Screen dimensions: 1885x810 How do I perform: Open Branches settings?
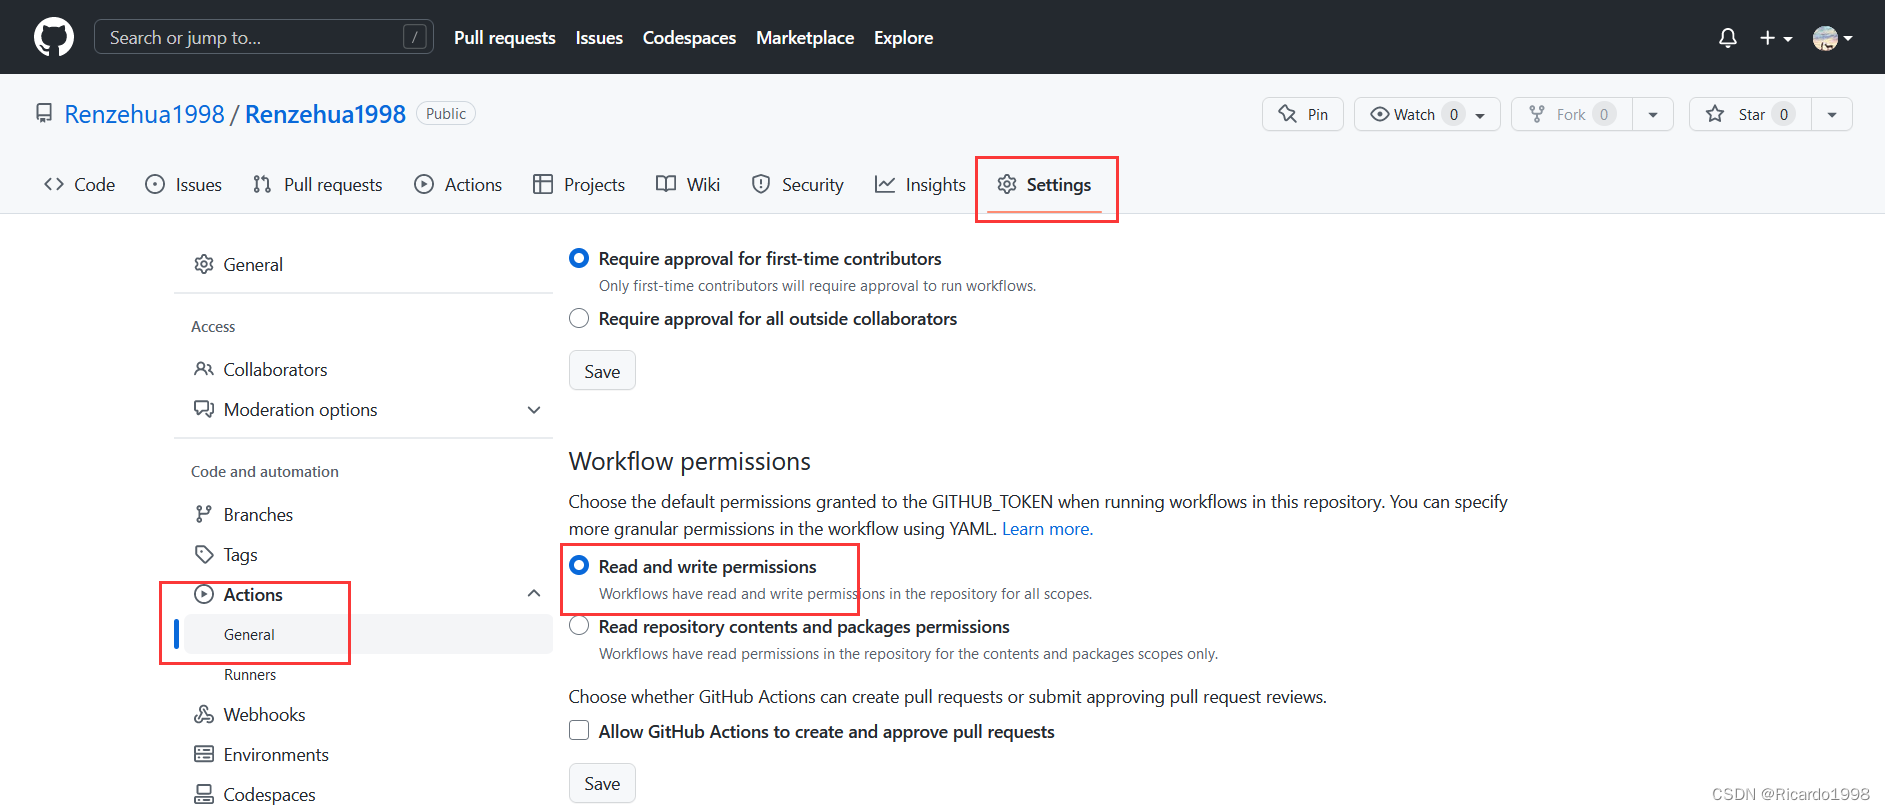point(364,514)
